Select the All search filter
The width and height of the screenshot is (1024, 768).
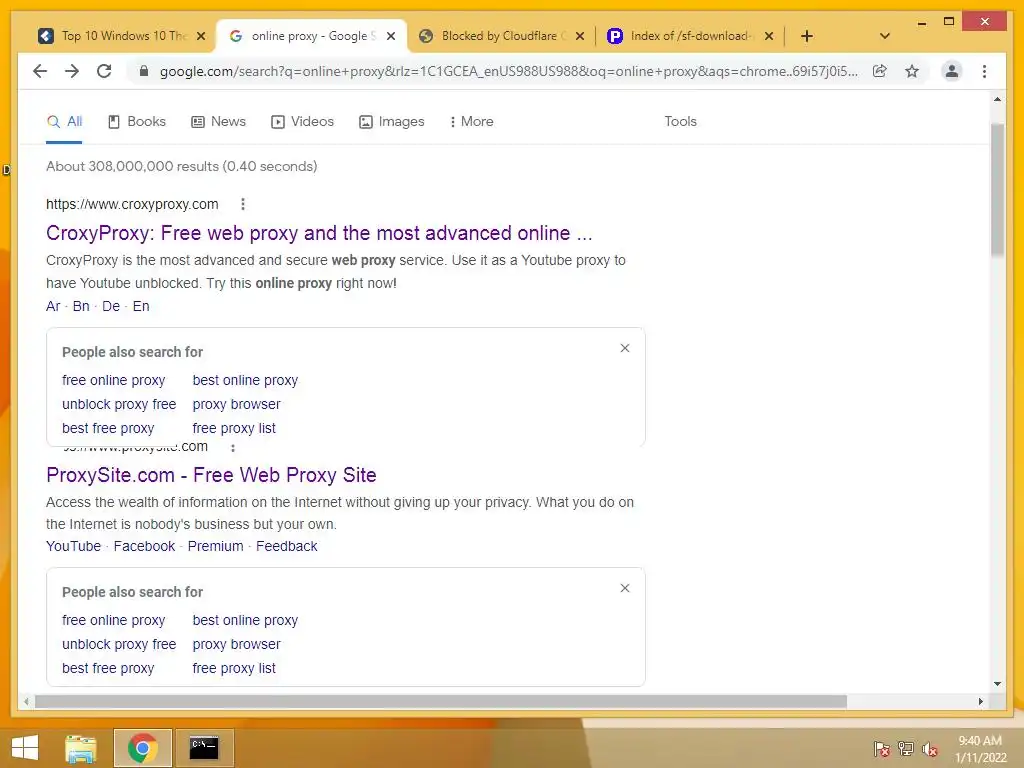[x=65, y=121]
